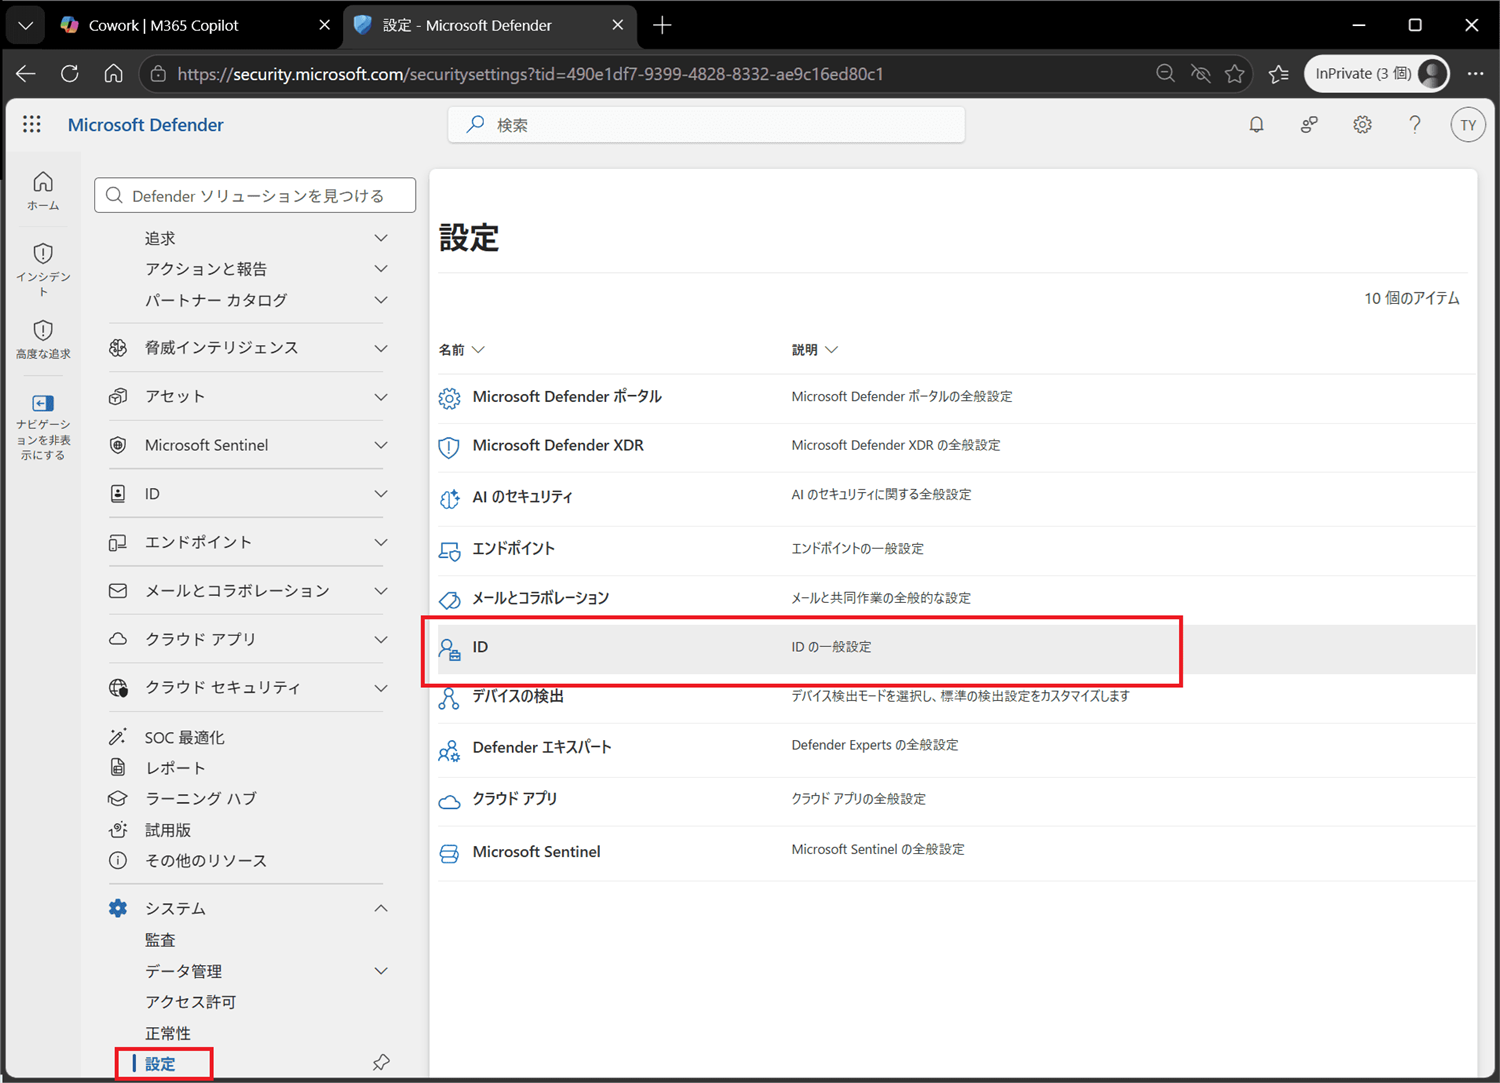Screen dimensions: 1500x1083
Task: Open the デバイスの検出 settings link
Action: point(518,697)
